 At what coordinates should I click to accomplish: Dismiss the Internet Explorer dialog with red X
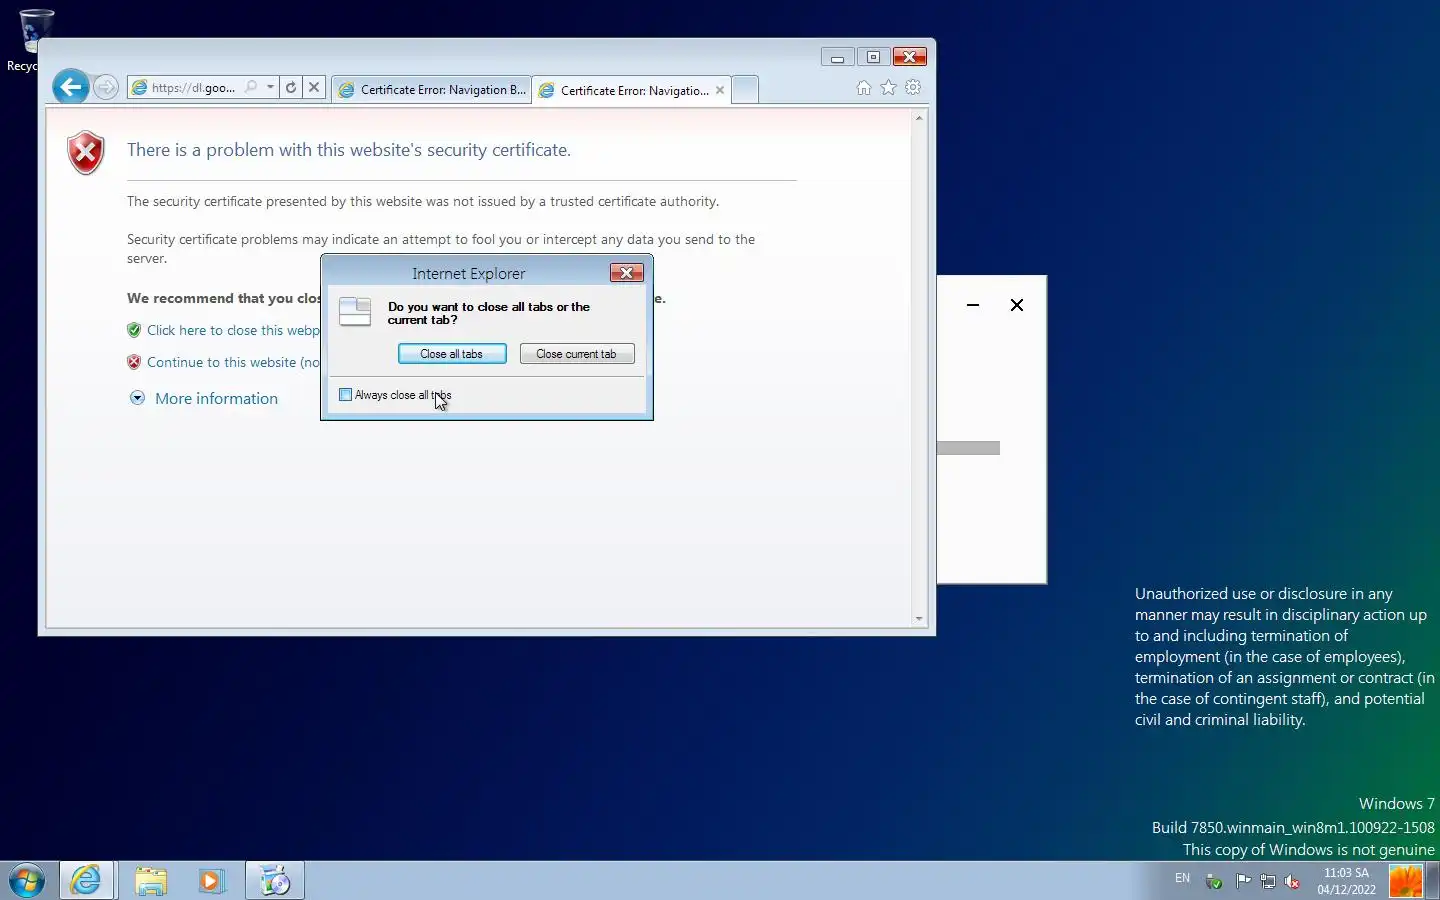tap(627, 273)
